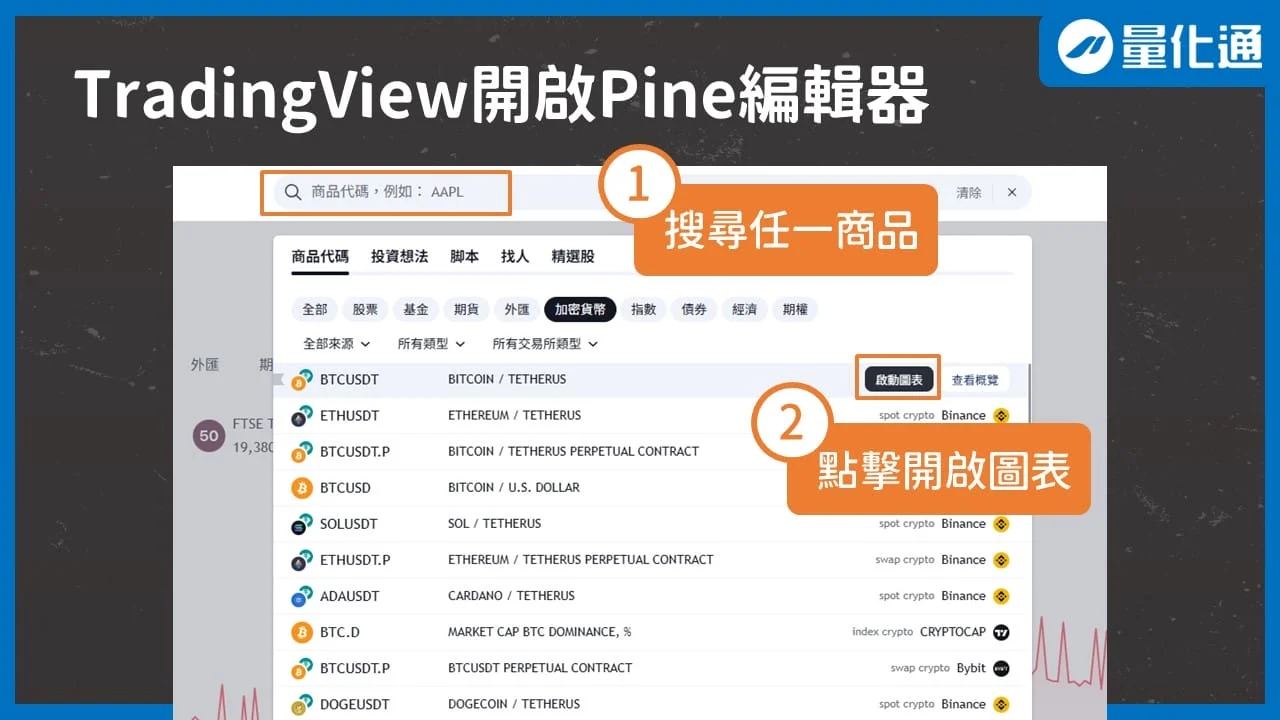The image size is (1280, 720).
Task: Click the Bybit exchange logo icon
Action: click(1001, 668)
